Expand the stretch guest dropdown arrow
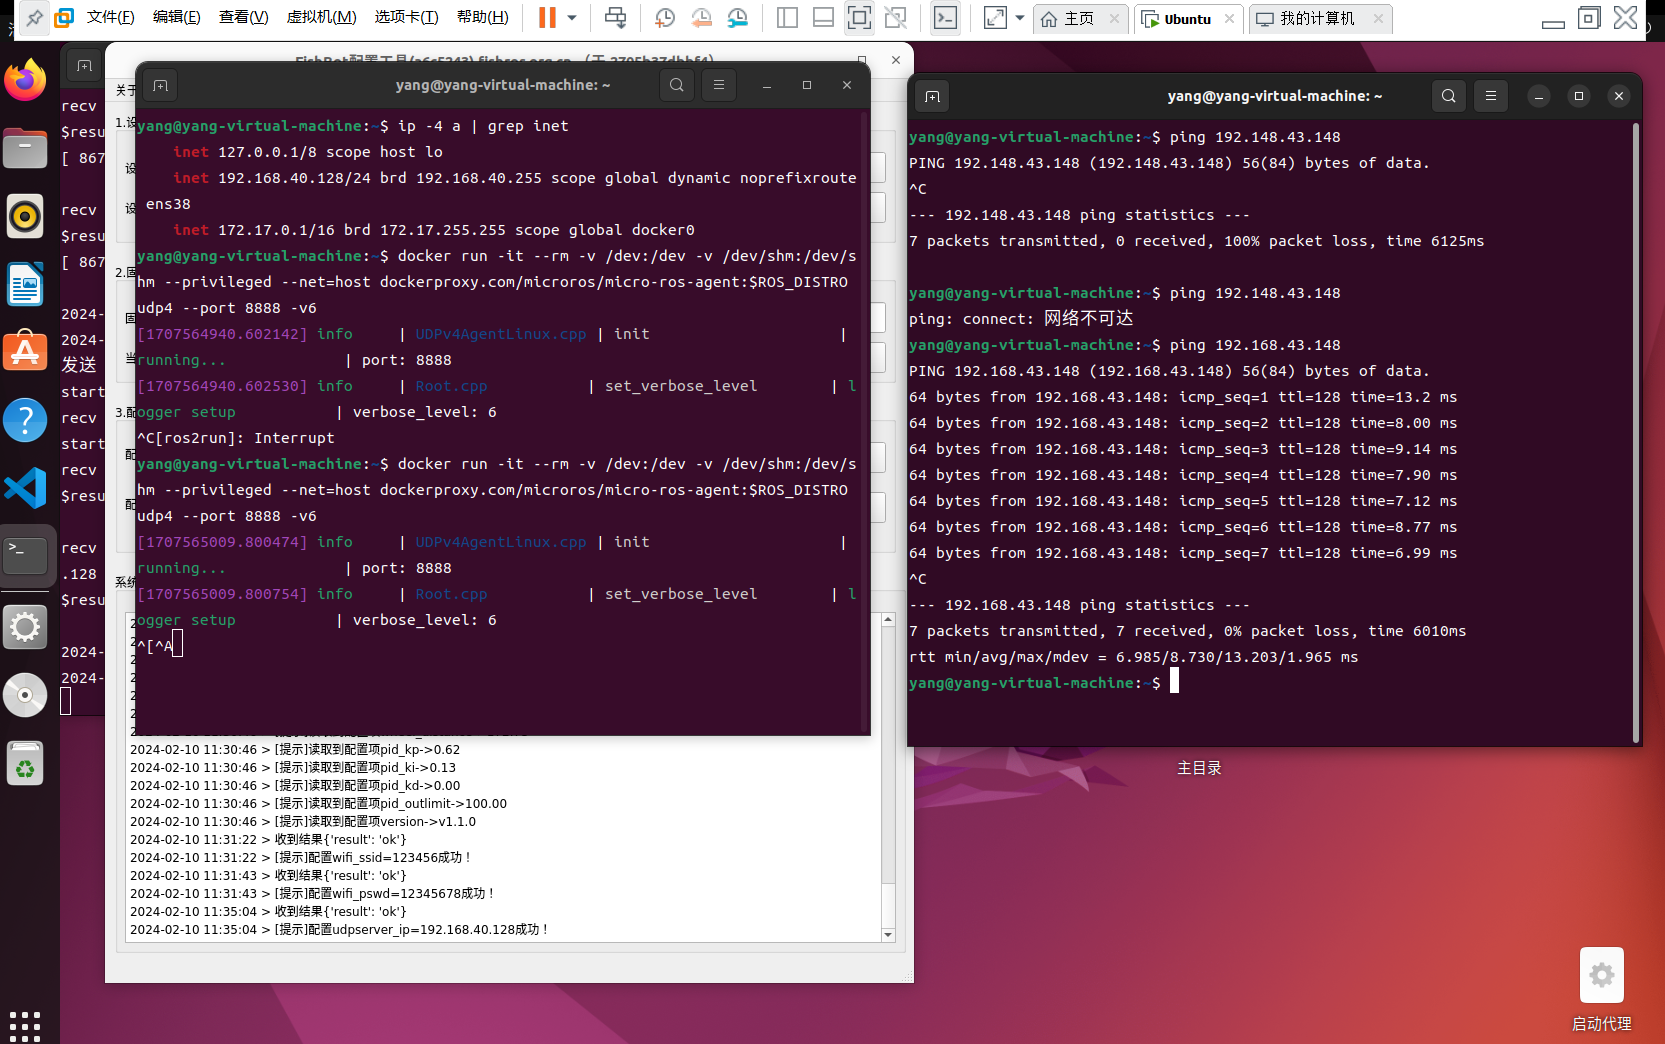1665x1044 pixels. [x=1020, y=18]
